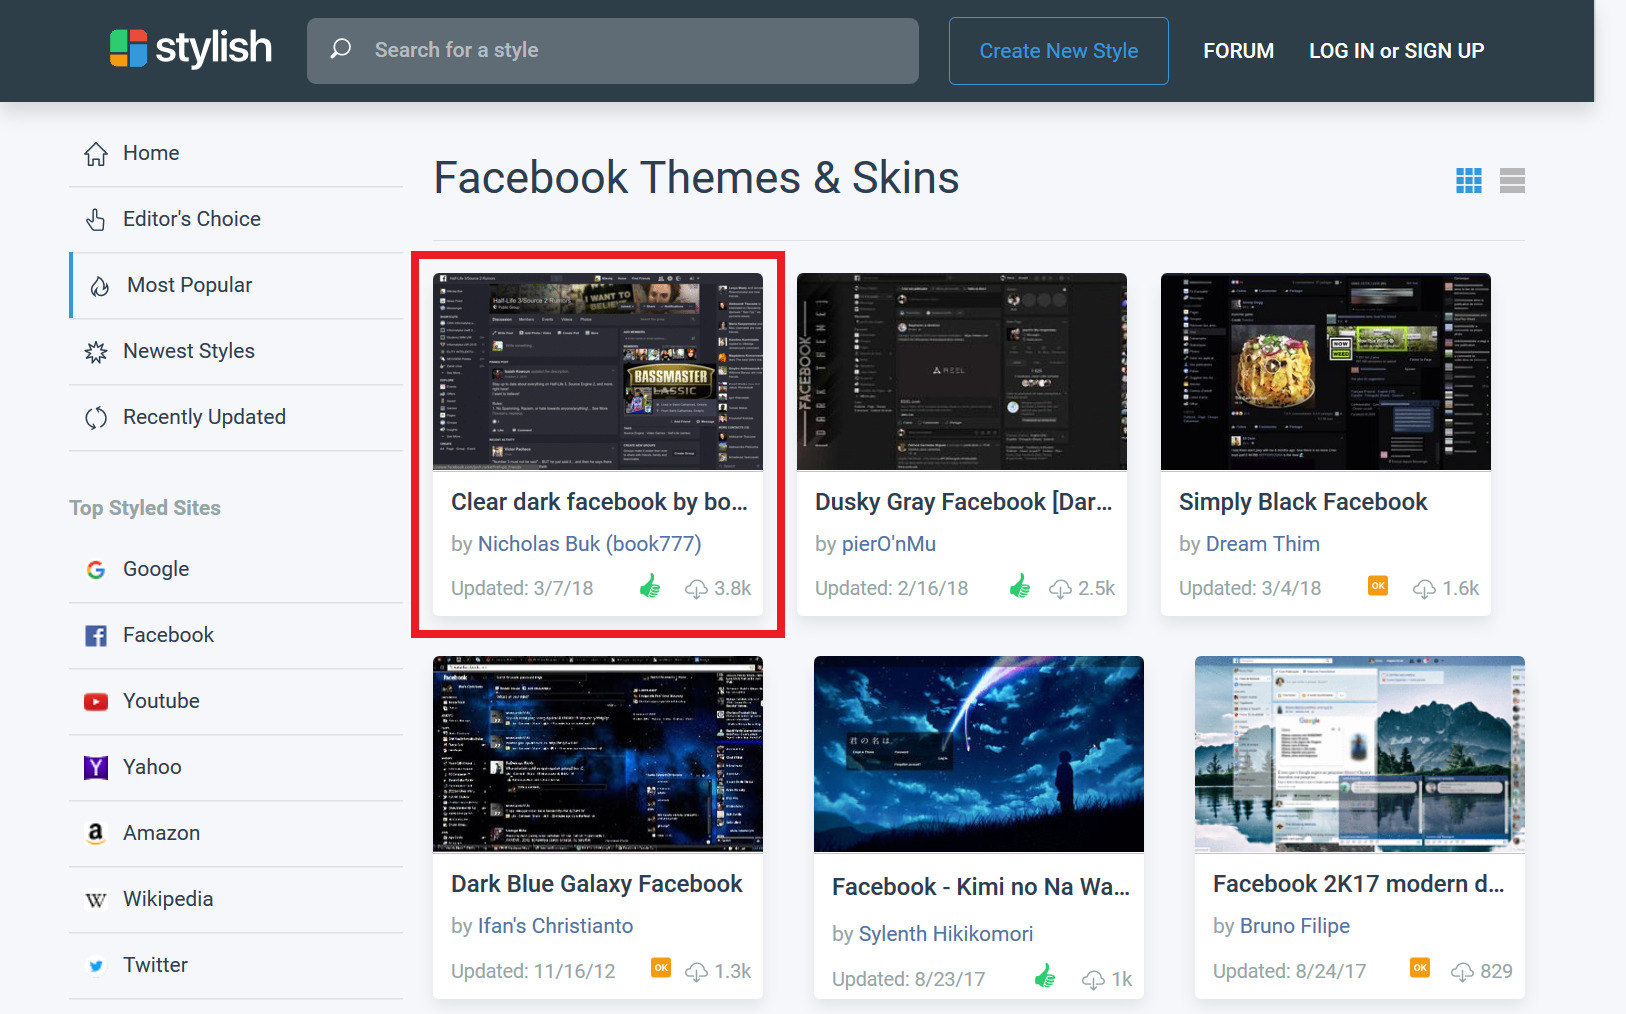Open author Sylenth Hikikomori profile
Viewport: 1626px width, 1014px height.
[x=946, y=934]
